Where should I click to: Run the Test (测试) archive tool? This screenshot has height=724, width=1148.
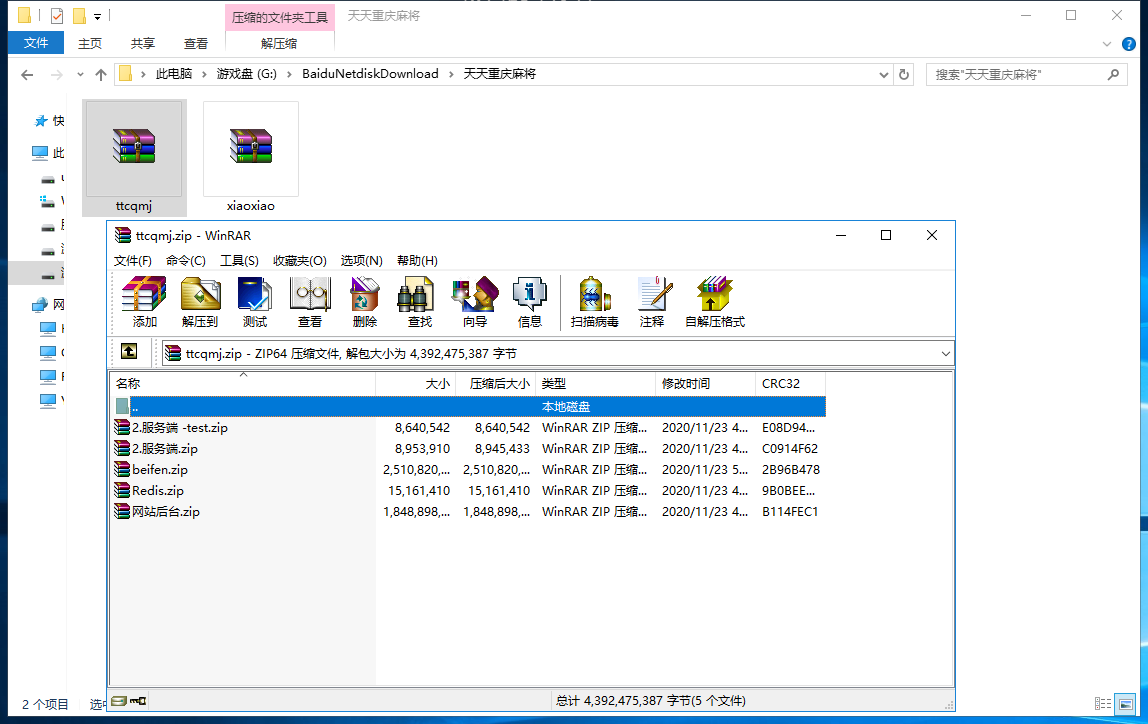[x=255, y=302]
